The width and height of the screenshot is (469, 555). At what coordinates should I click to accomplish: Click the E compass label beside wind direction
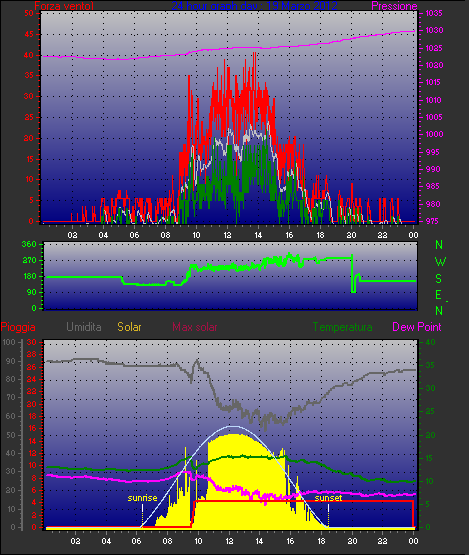[439, 294]
